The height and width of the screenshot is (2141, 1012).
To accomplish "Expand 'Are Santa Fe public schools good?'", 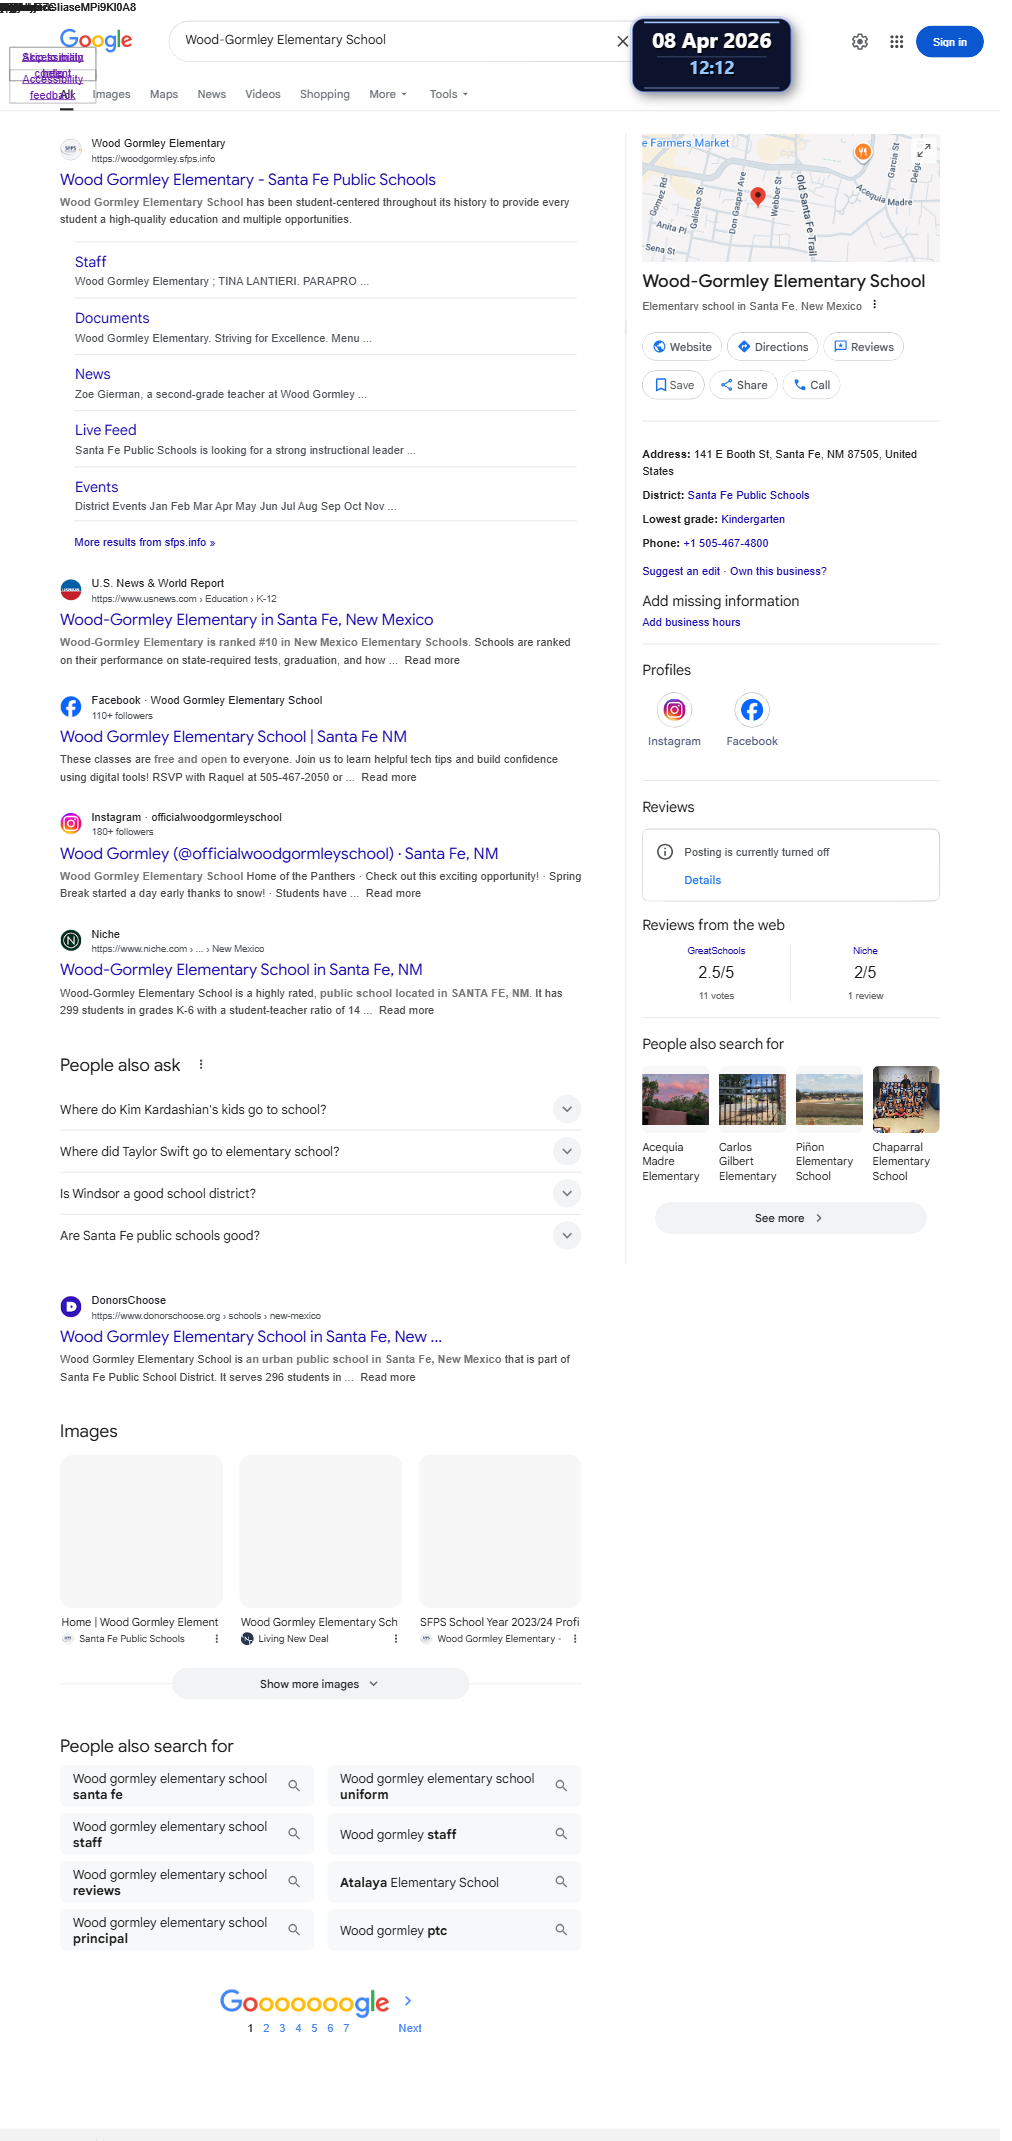I will [566, 1235].
